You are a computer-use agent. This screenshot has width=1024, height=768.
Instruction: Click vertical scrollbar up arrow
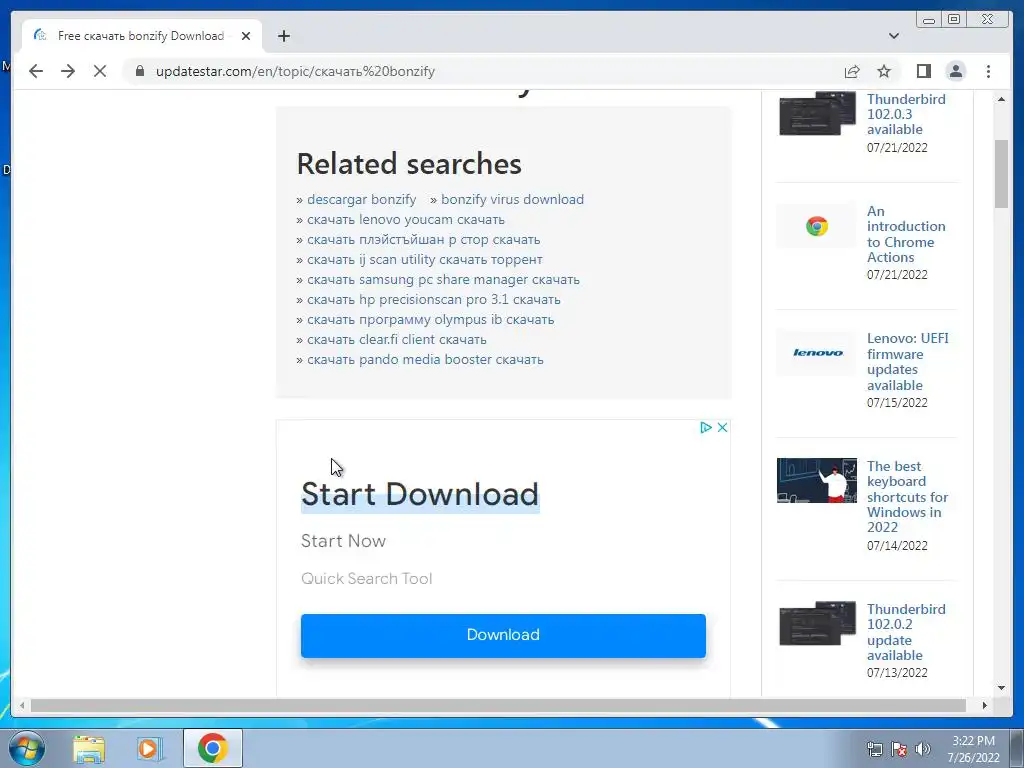pos(1001,99)
